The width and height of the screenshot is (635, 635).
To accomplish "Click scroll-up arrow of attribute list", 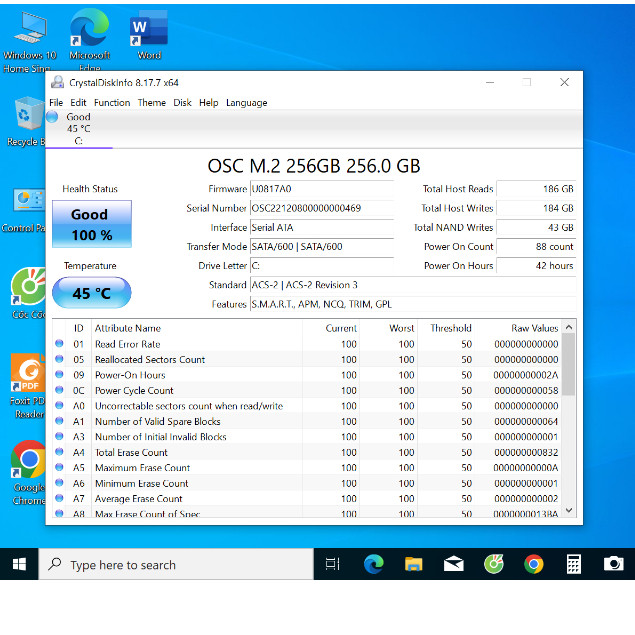I will pos(569,327).
